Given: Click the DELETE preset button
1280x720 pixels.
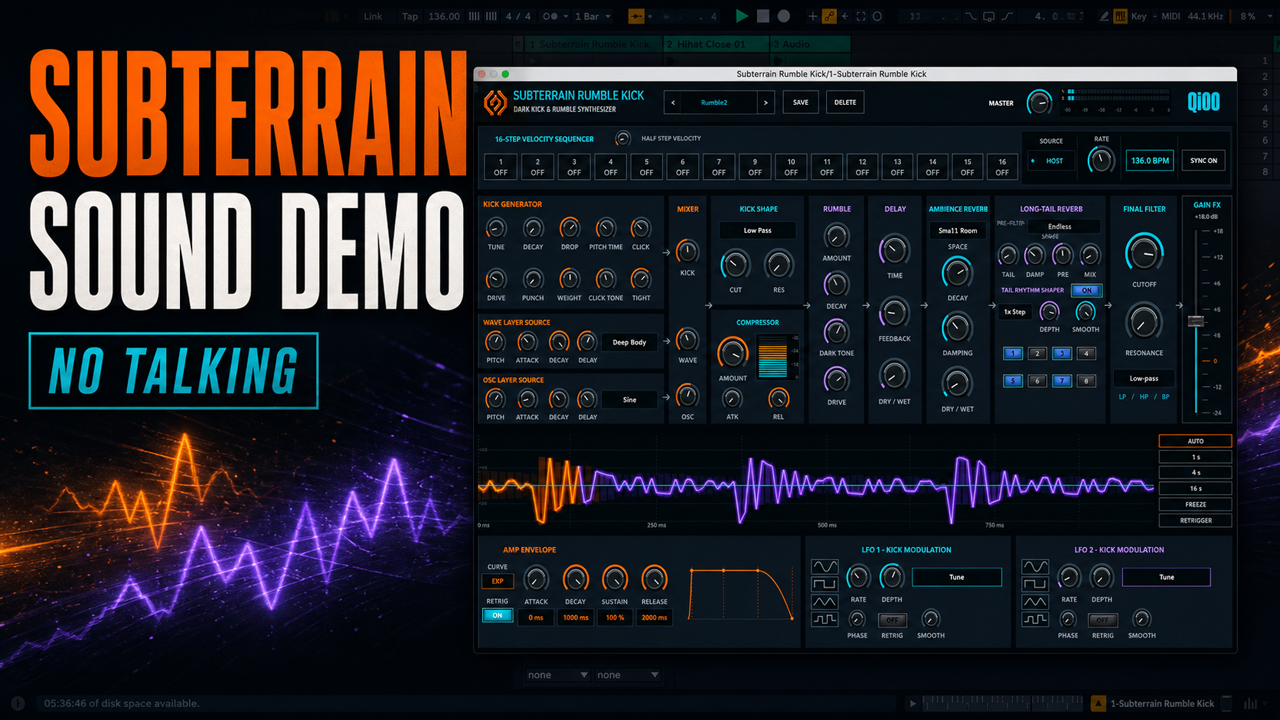Looking at the screenshot, I should (x=845, y=102).
